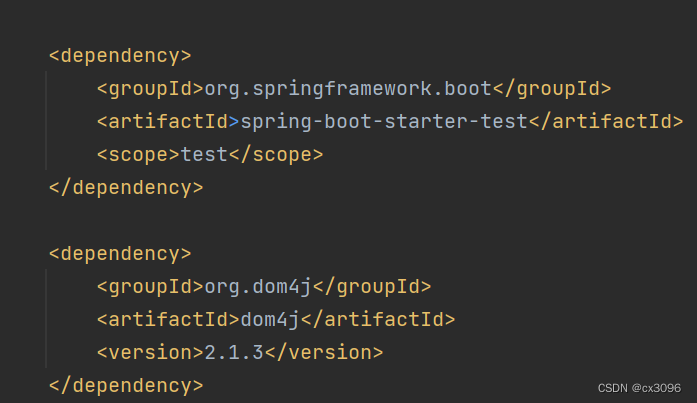697x403 pixels.
Task: Click the version 2.1.3 line
Action: pyautogui.click(x=240, y=352)
